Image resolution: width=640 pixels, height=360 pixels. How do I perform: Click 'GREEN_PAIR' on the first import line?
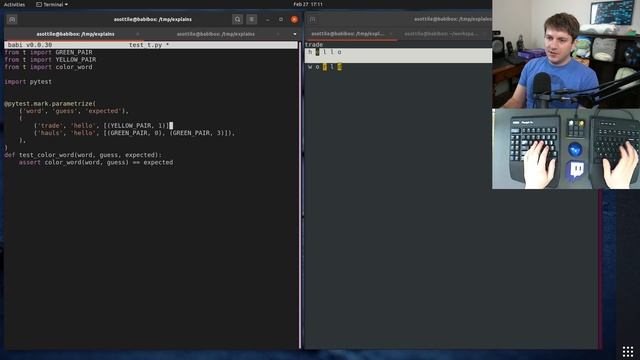[74, 52]
